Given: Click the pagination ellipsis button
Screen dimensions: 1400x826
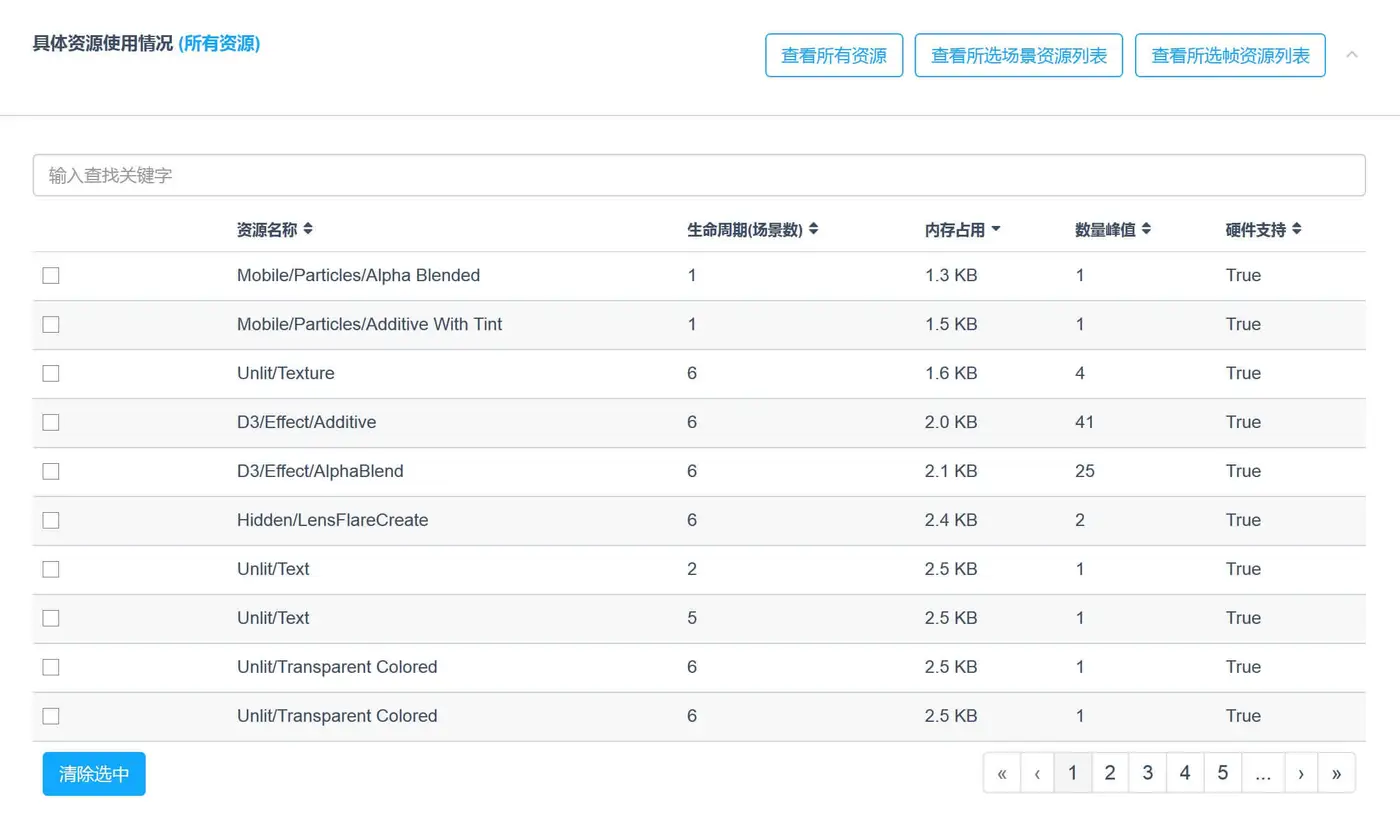Looking at the screenshot, I should tap(1263, 773).
